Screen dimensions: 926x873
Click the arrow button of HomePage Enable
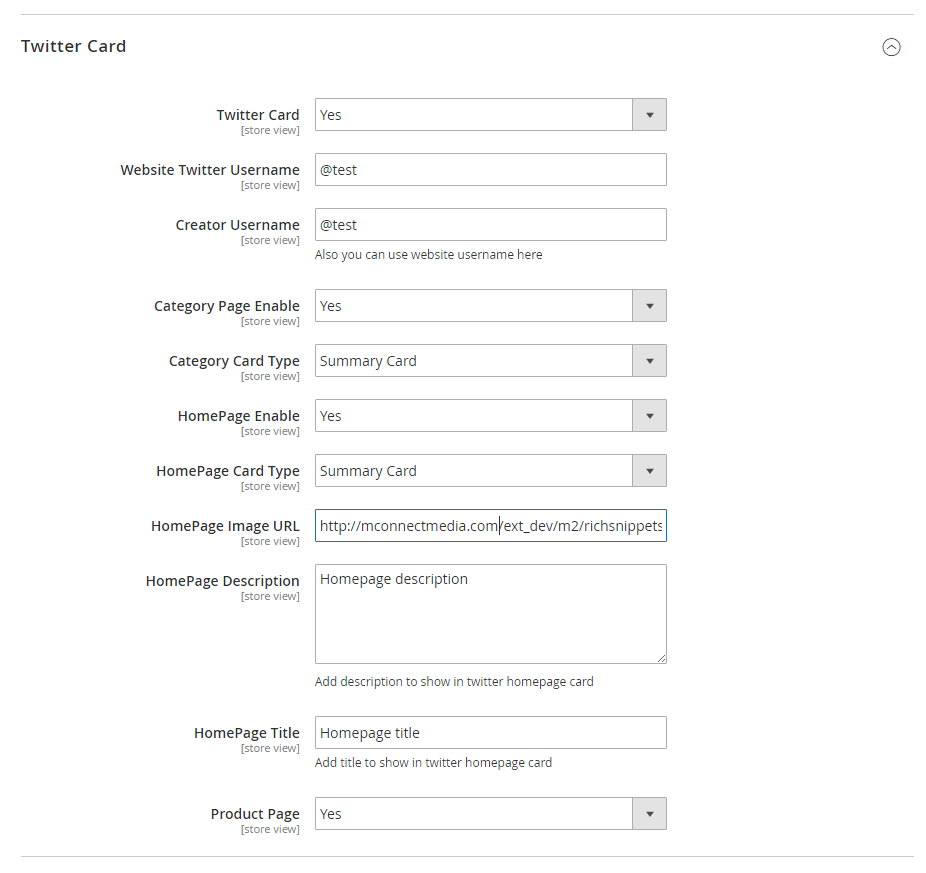click(649, 416)
